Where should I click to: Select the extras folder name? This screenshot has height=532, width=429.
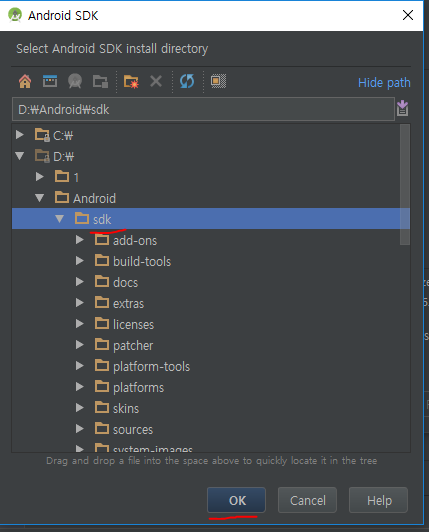[x=128, y=303]
